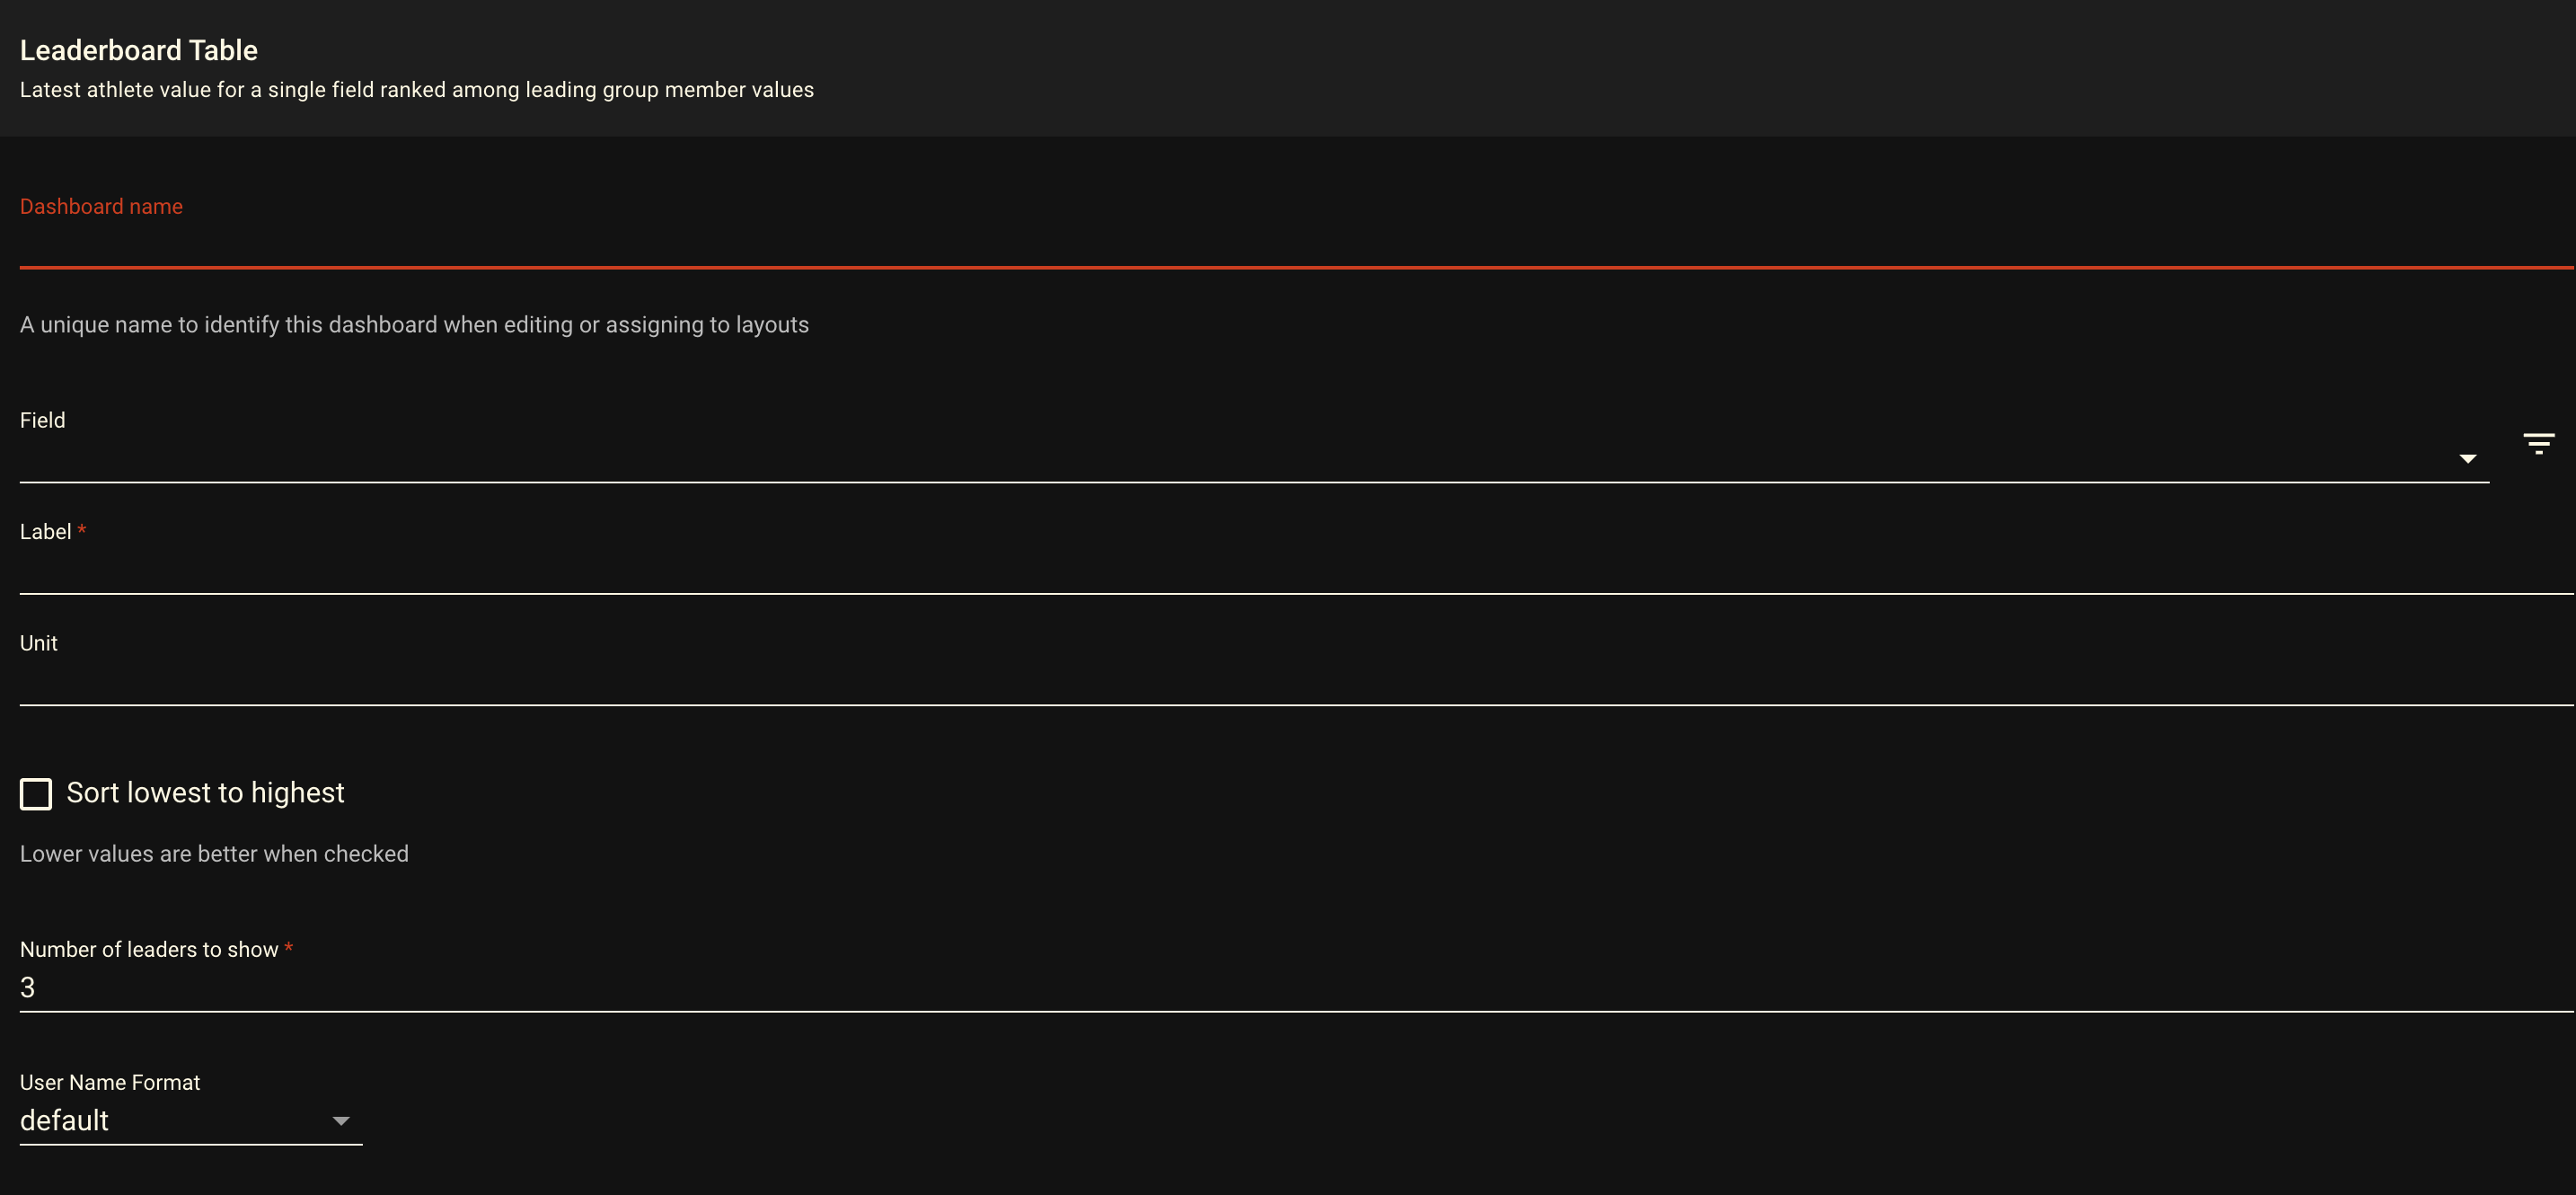Click the 'Latest athlete value' subtitle text
This screenshot has width=2576, height=1195.
pyautogui.click(x=417, y=90)
